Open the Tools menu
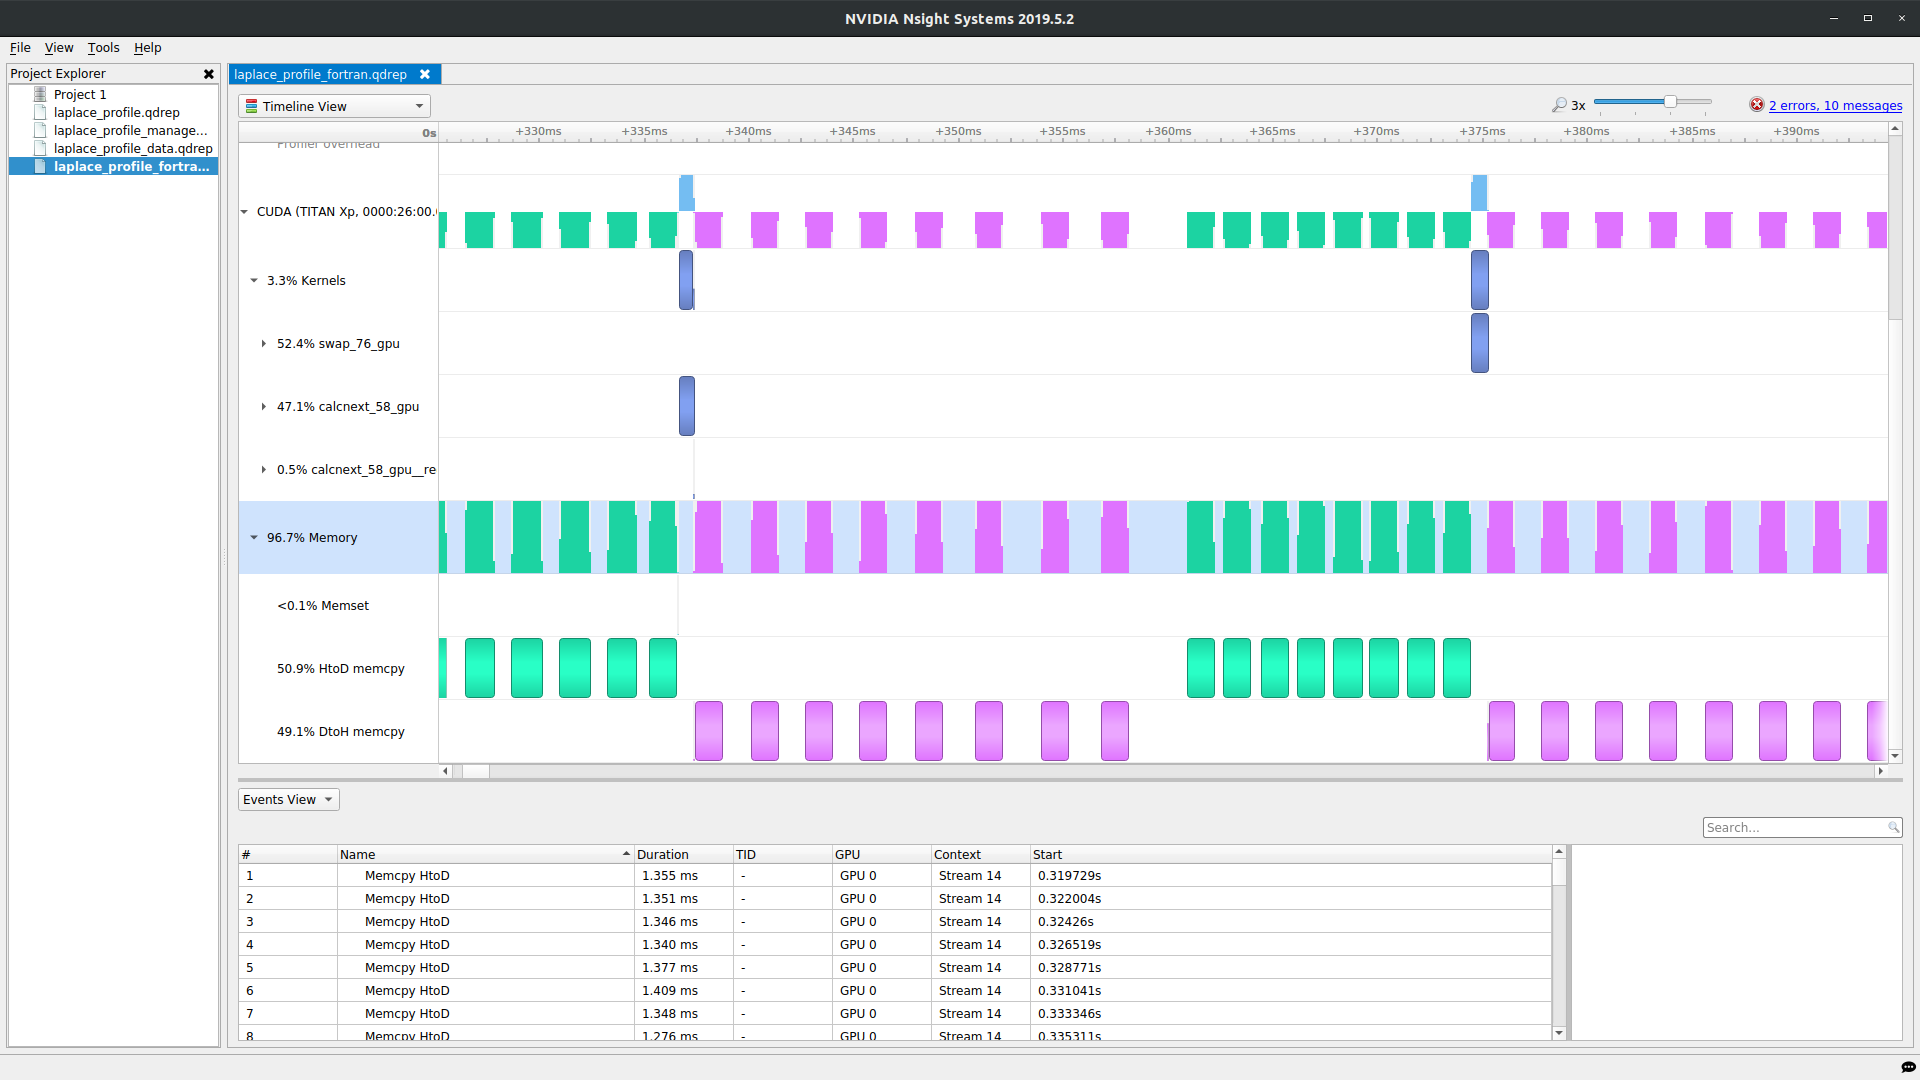Viewport: 1920px width, 1080px height. coord(103,47)
